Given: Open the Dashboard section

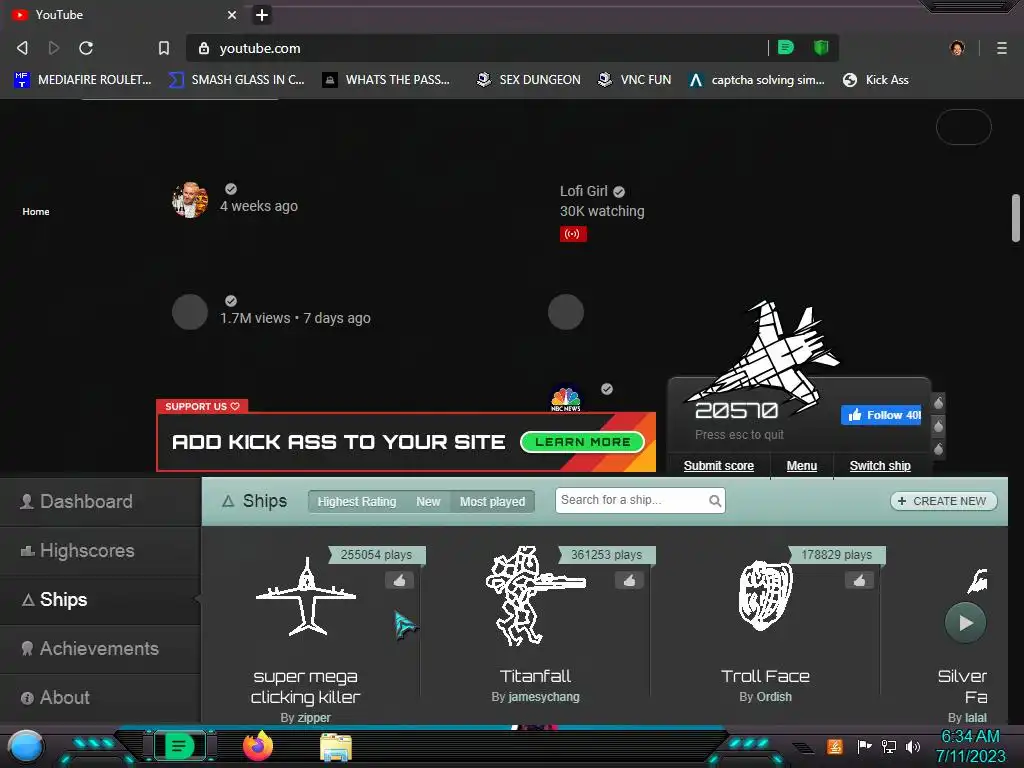Looking at the screenshot, I should (x=100, y=501).
